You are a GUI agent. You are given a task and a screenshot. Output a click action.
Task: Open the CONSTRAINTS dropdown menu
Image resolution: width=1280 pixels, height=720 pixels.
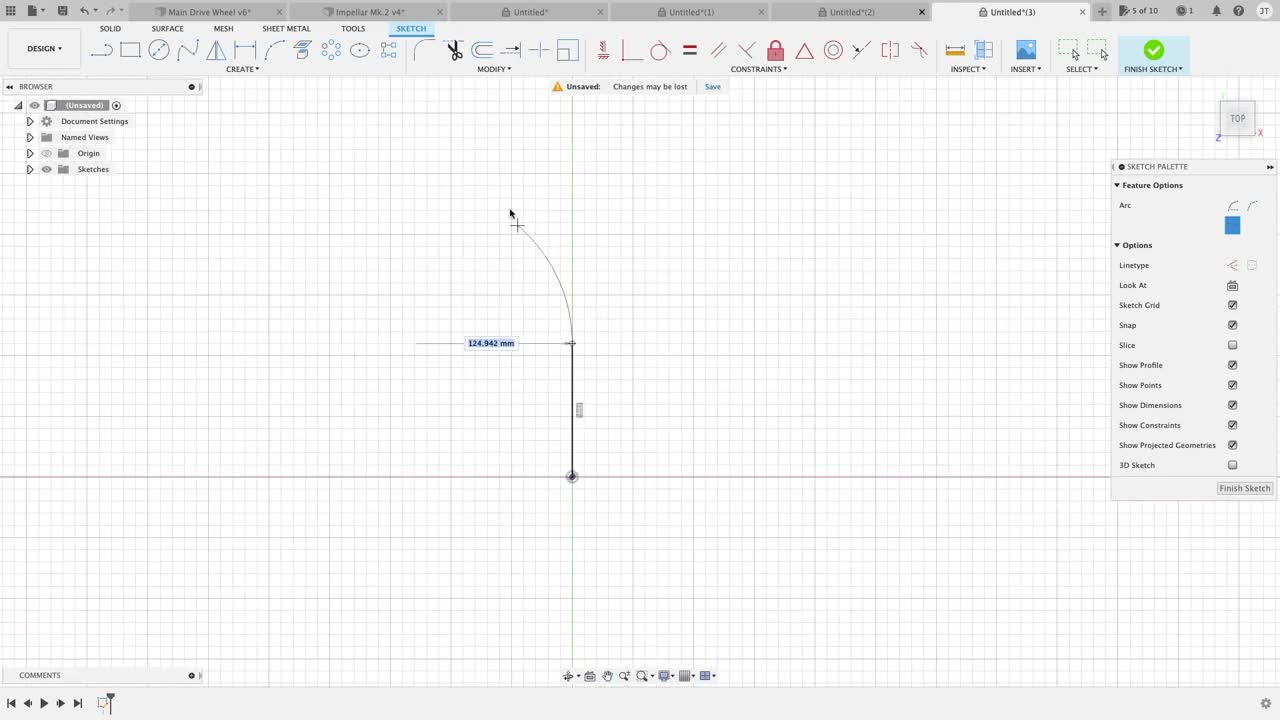pyautogui.click(x=759, y=69)
